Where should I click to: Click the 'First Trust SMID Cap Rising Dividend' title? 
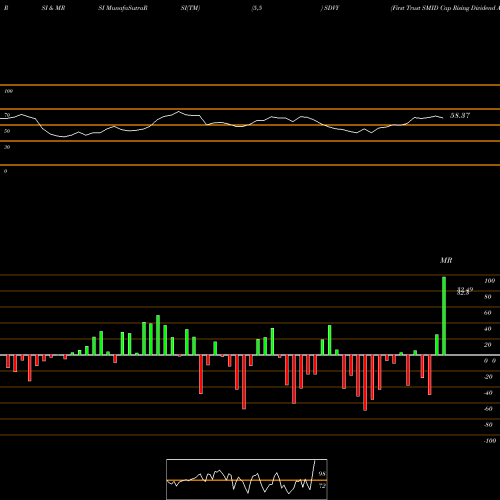click(x=445, y=8)
